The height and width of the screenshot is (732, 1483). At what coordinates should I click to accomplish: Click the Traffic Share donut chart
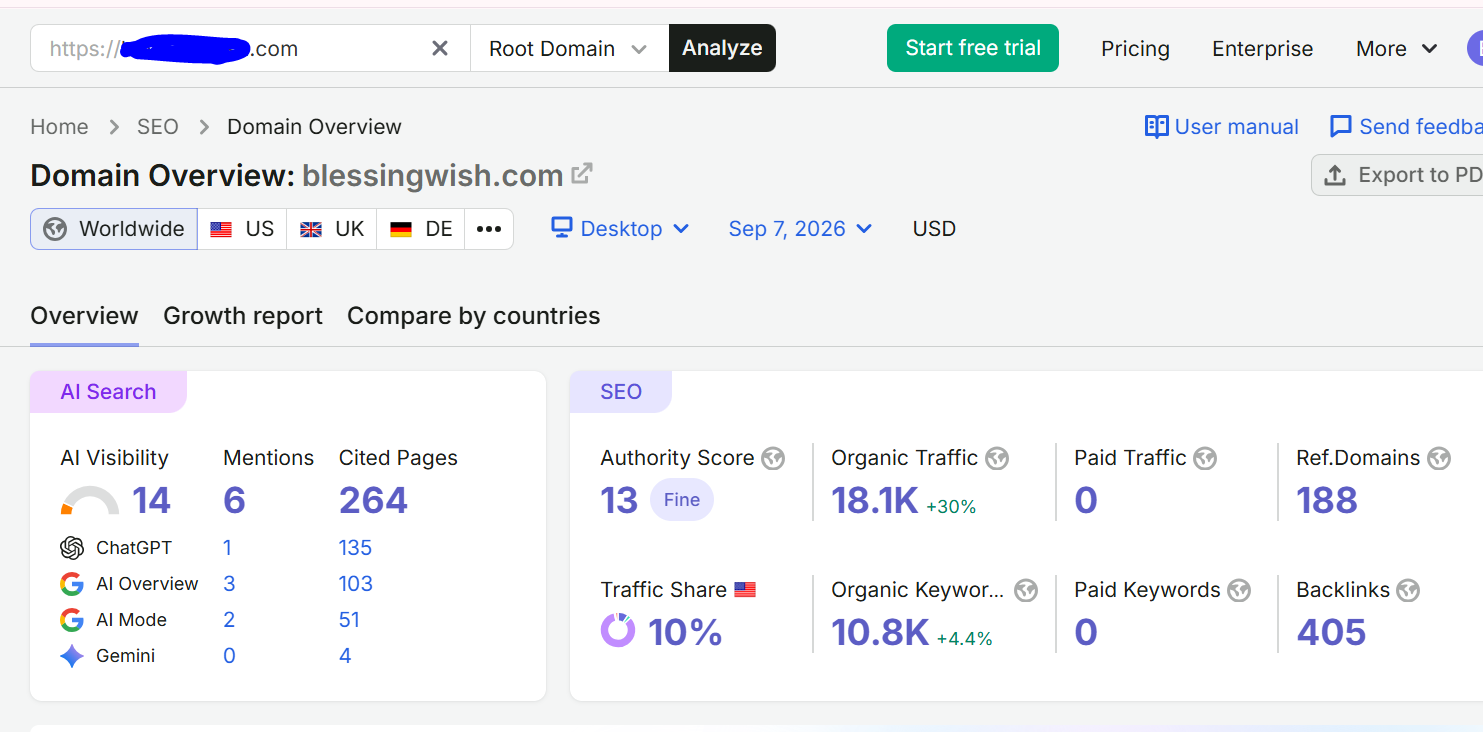click(618, 631)
